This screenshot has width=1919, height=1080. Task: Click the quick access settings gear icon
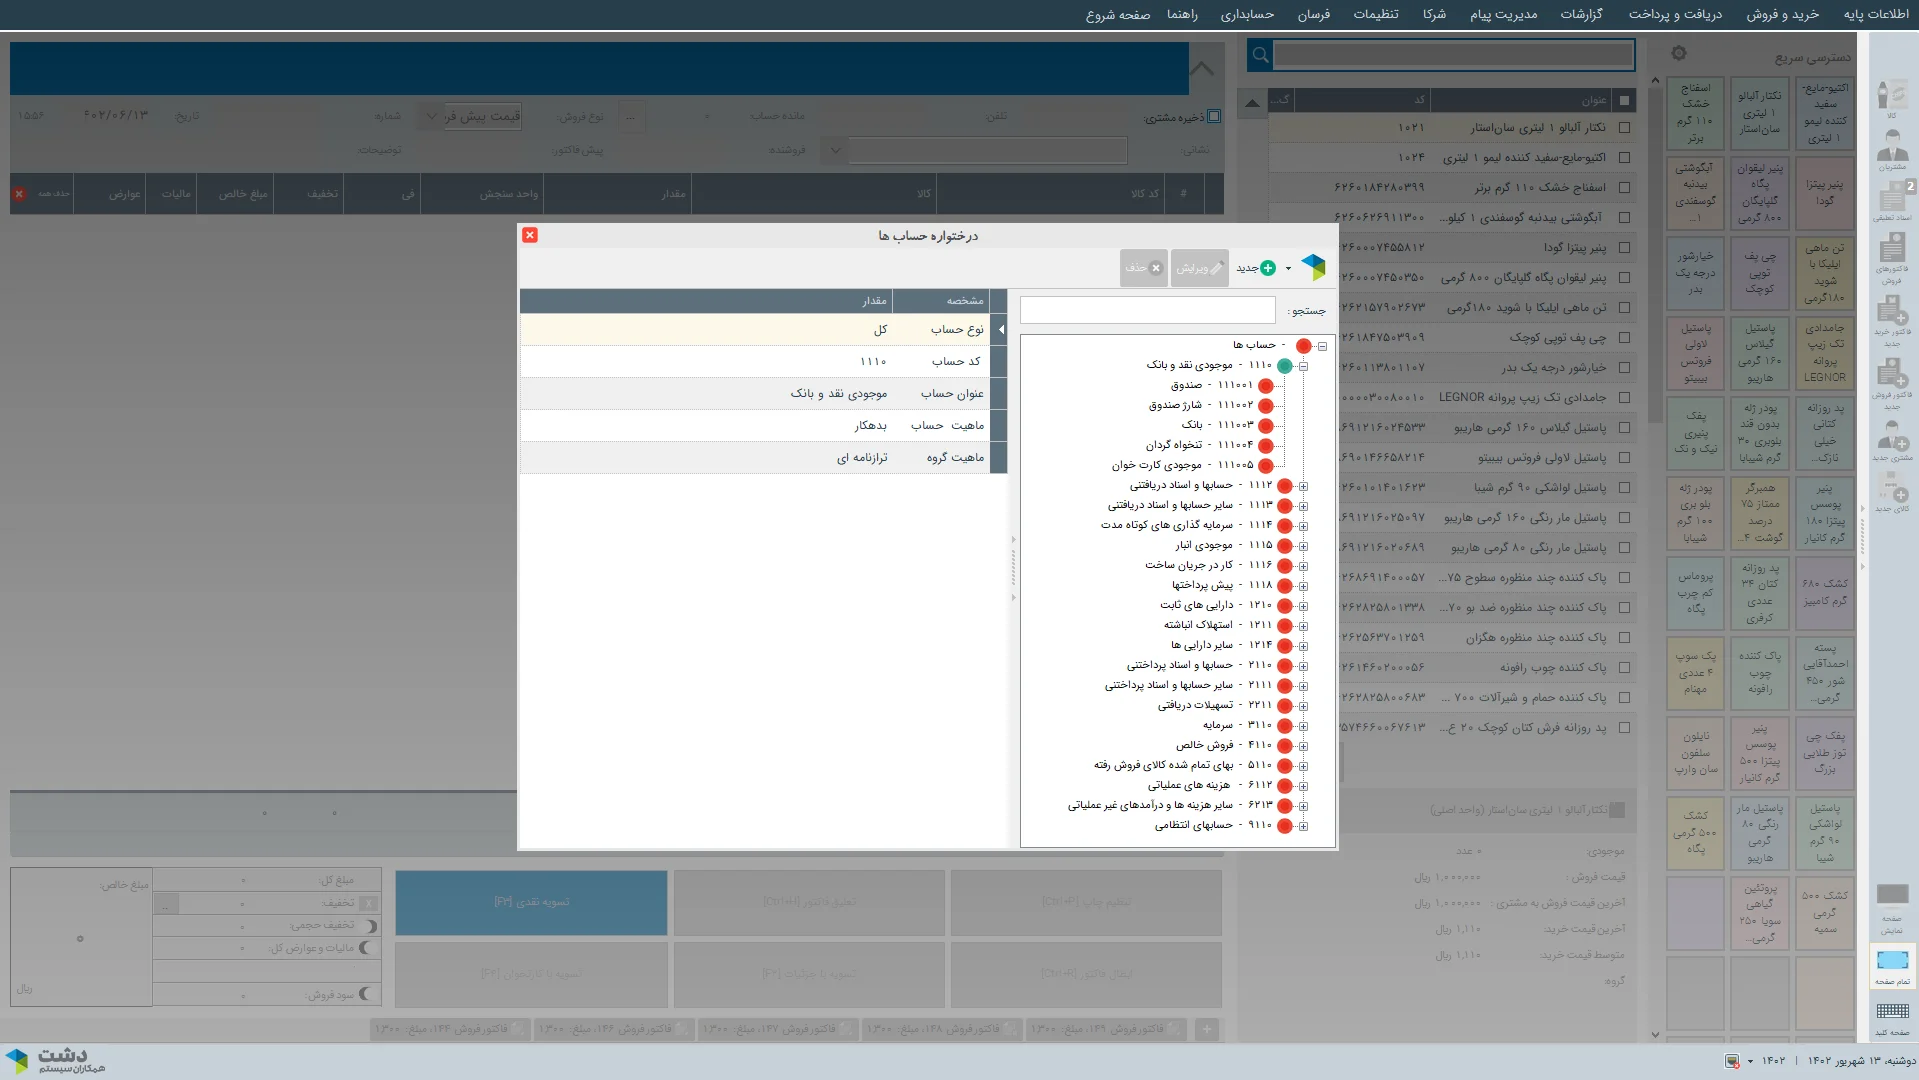click(x=1679, y=53)
